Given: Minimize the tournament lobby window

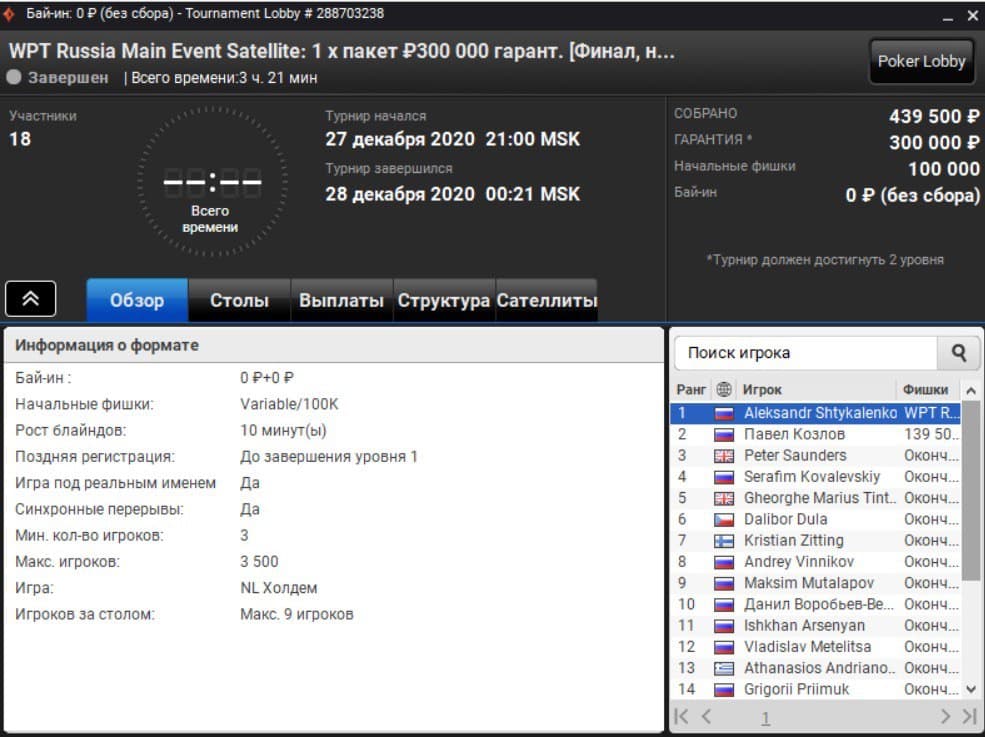Looking at the screenshot, I should tap(948, 16).
